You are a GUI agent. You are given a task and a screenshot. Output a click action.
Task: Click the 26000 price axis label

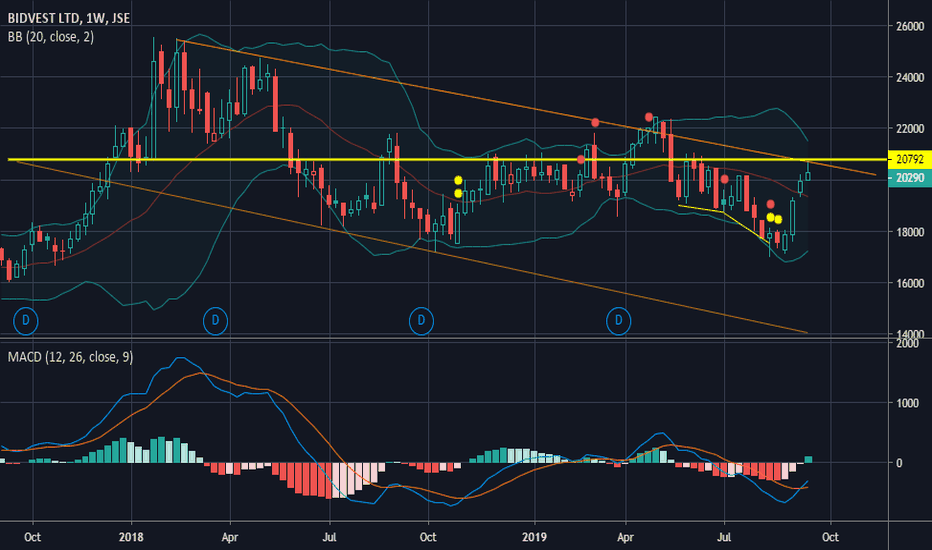coord(910,26)
